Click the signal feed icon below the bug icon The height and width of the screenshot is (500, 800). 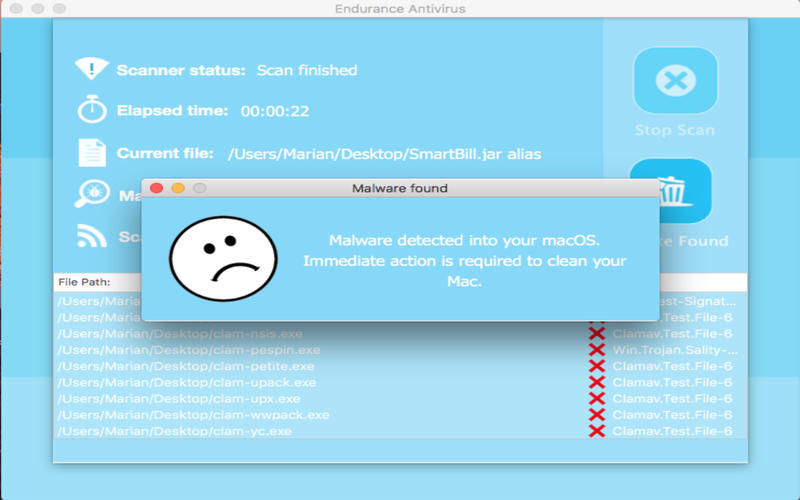[92, 236]
